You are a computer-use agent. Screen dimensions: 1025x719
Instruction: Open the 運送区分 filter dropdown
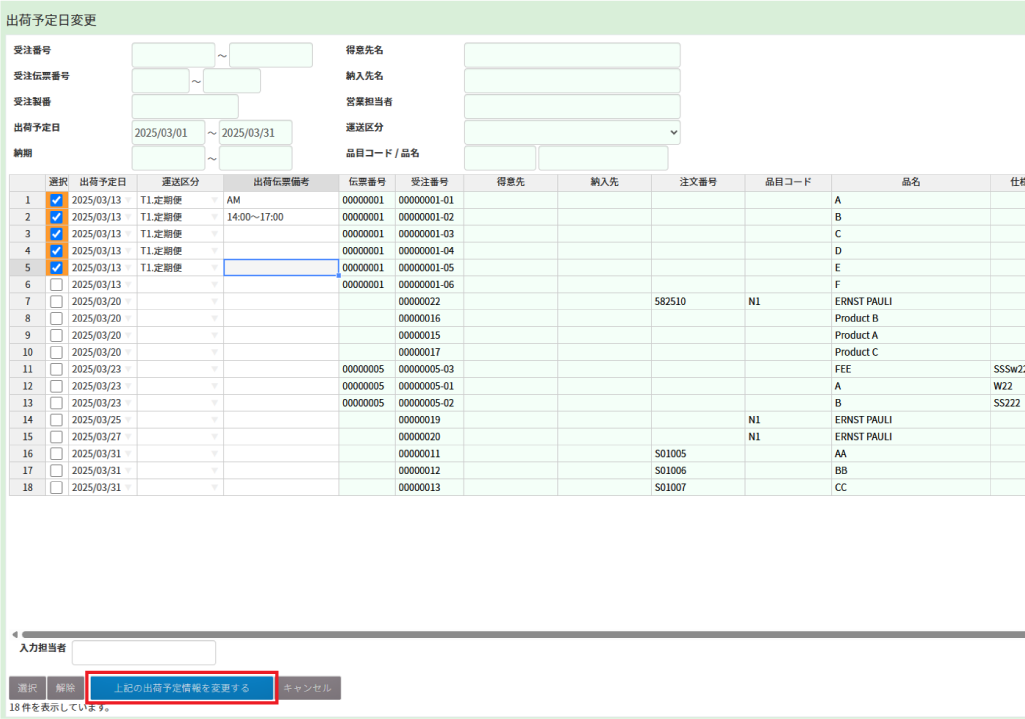[572, 133]
